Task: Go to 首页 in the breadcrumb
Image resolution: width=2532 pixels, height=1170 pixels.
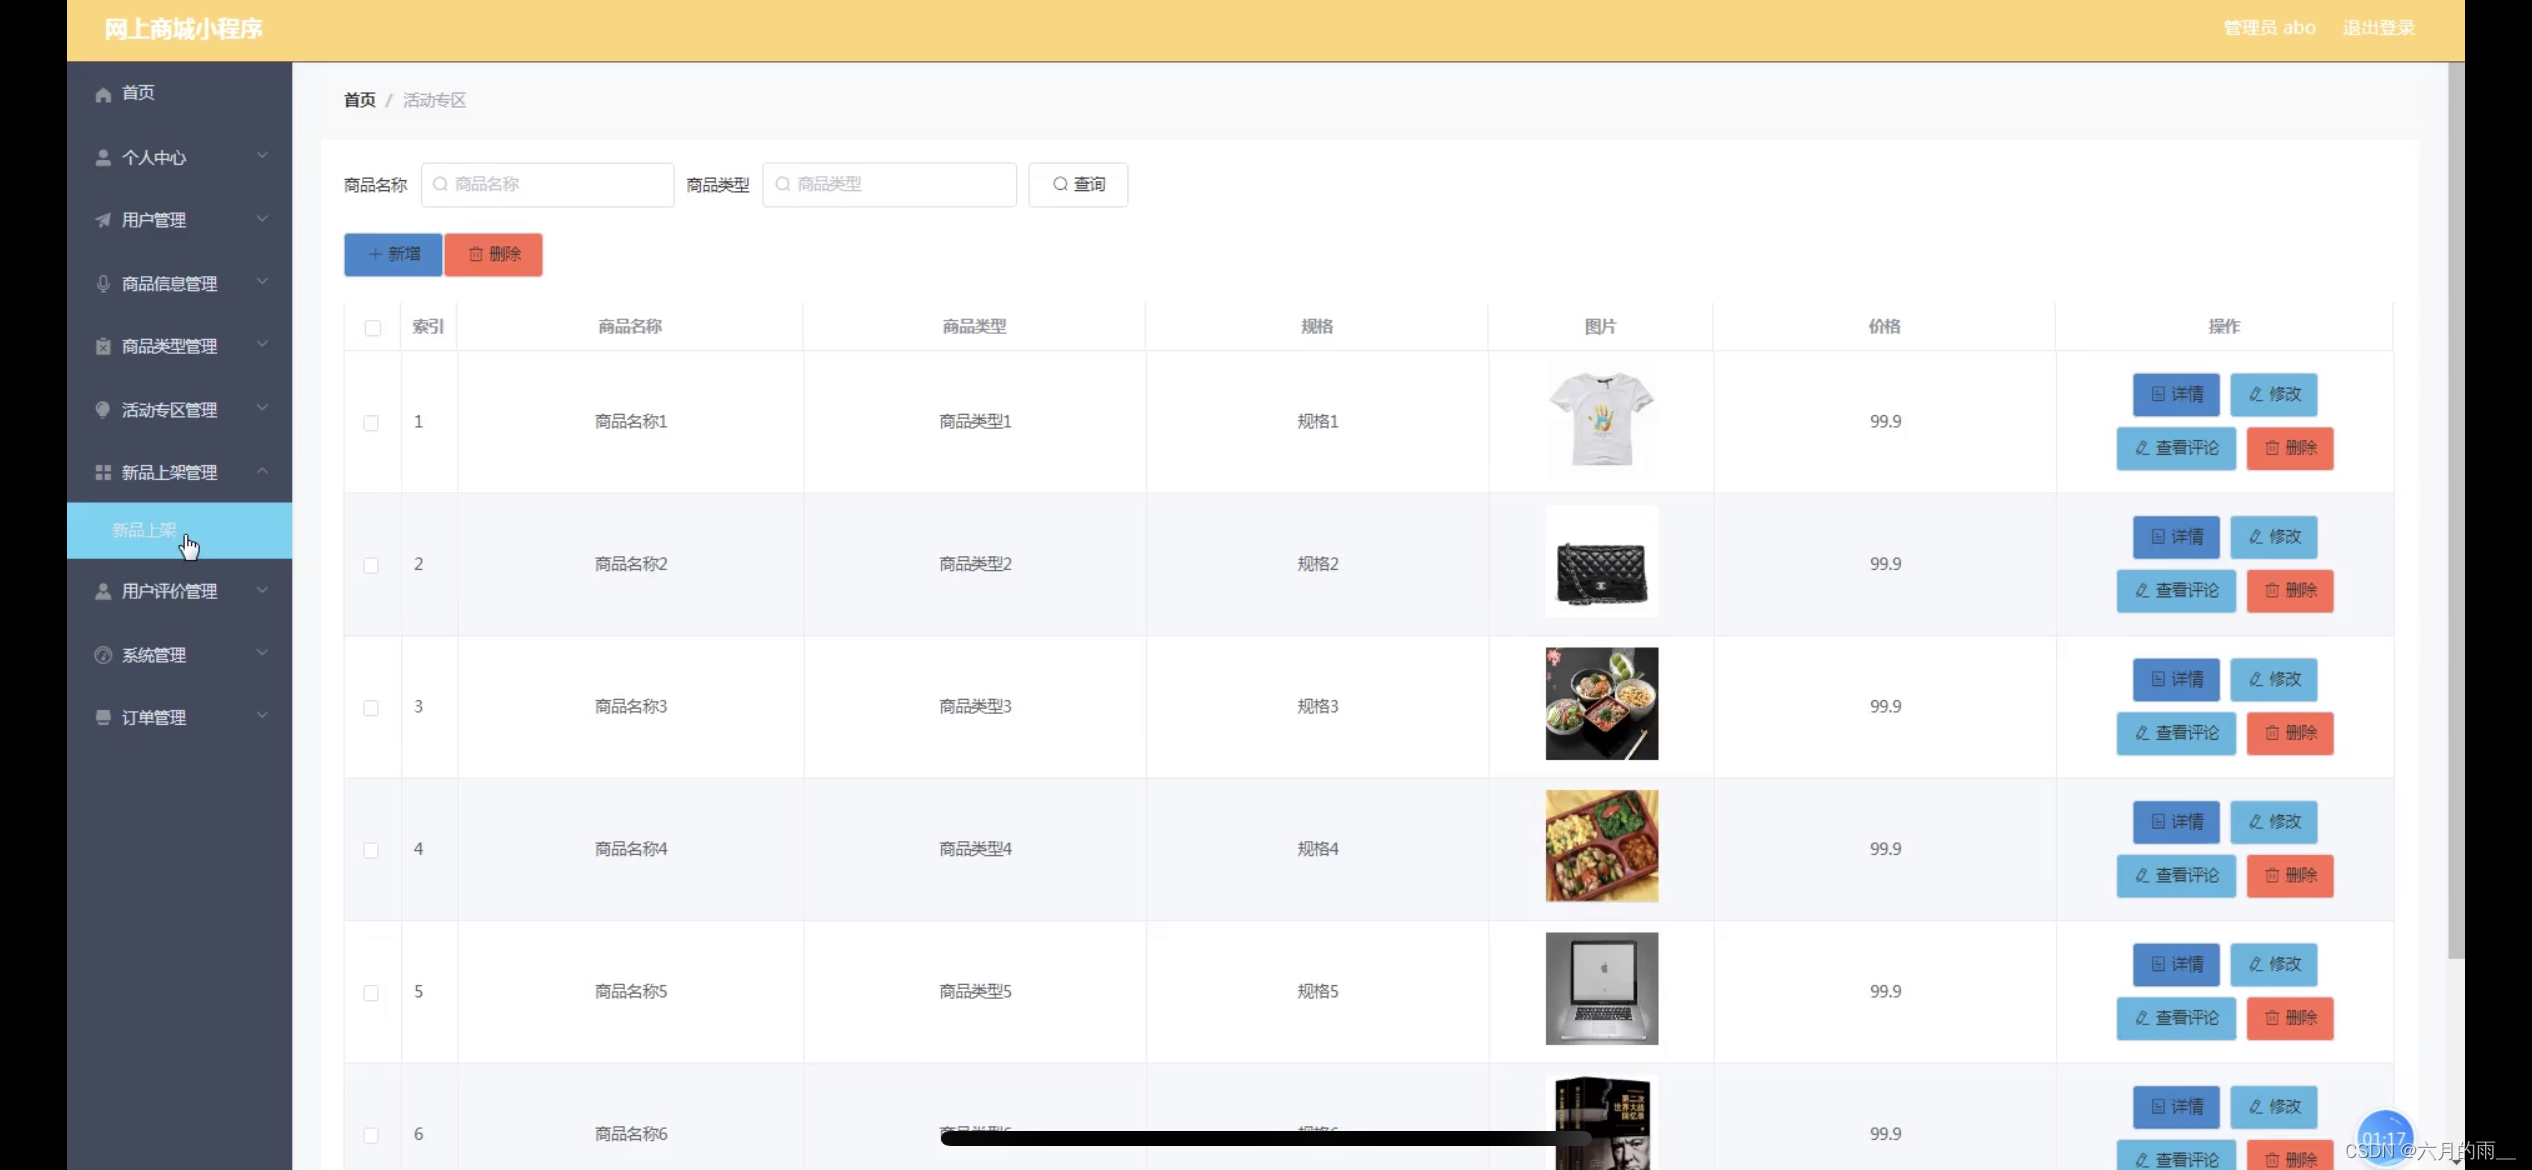Action: click(x=359, y=100)
